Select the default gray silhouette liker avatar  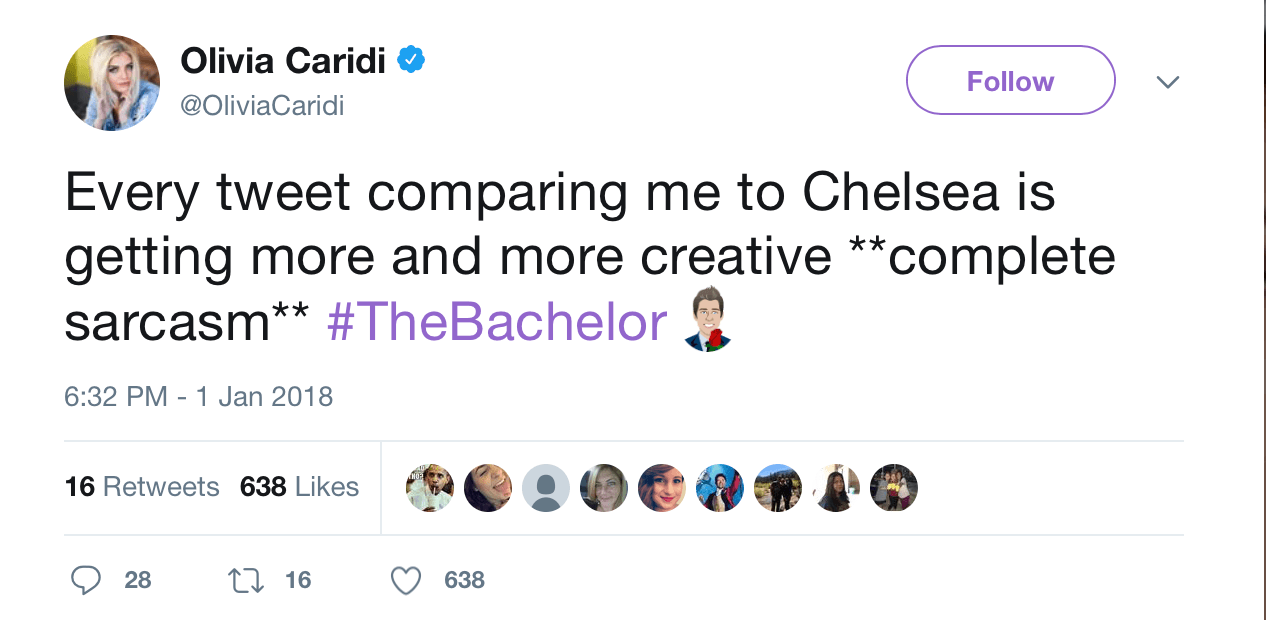coord(546,488)
